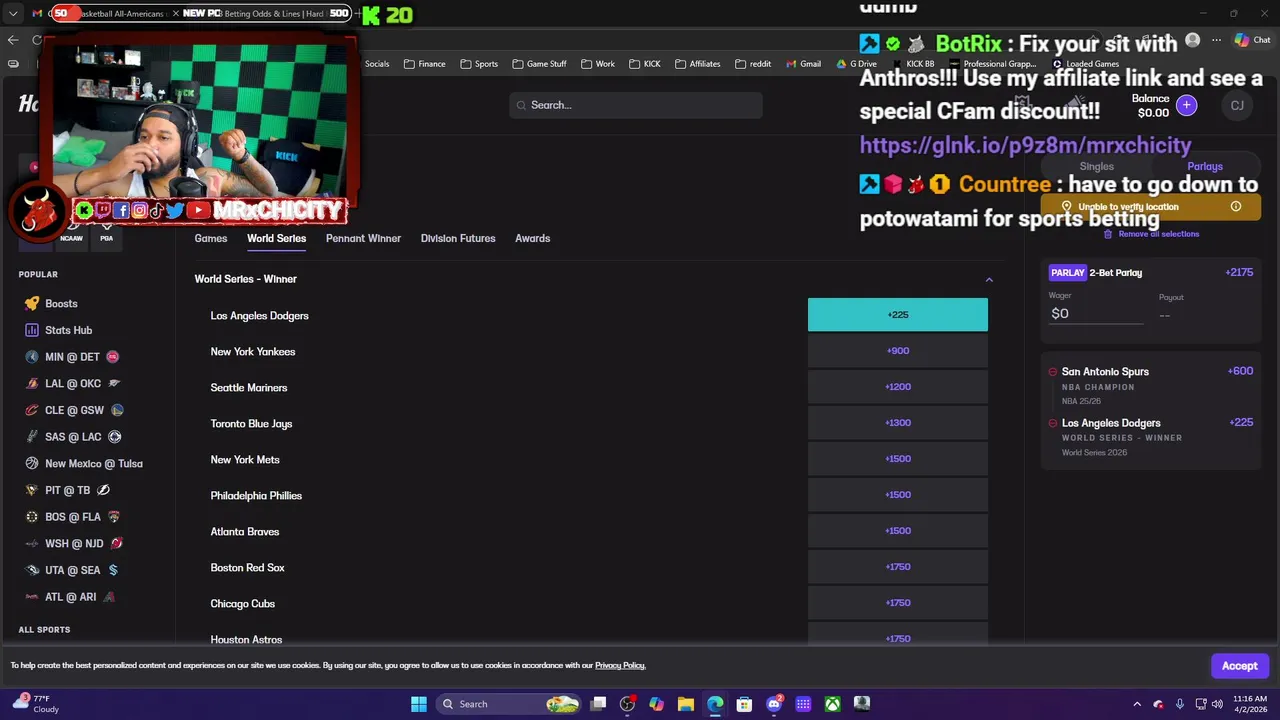Viewport: 1280px width, 720px height.
Task: Open the Boosts rocket icon
Action: [32, 303]
